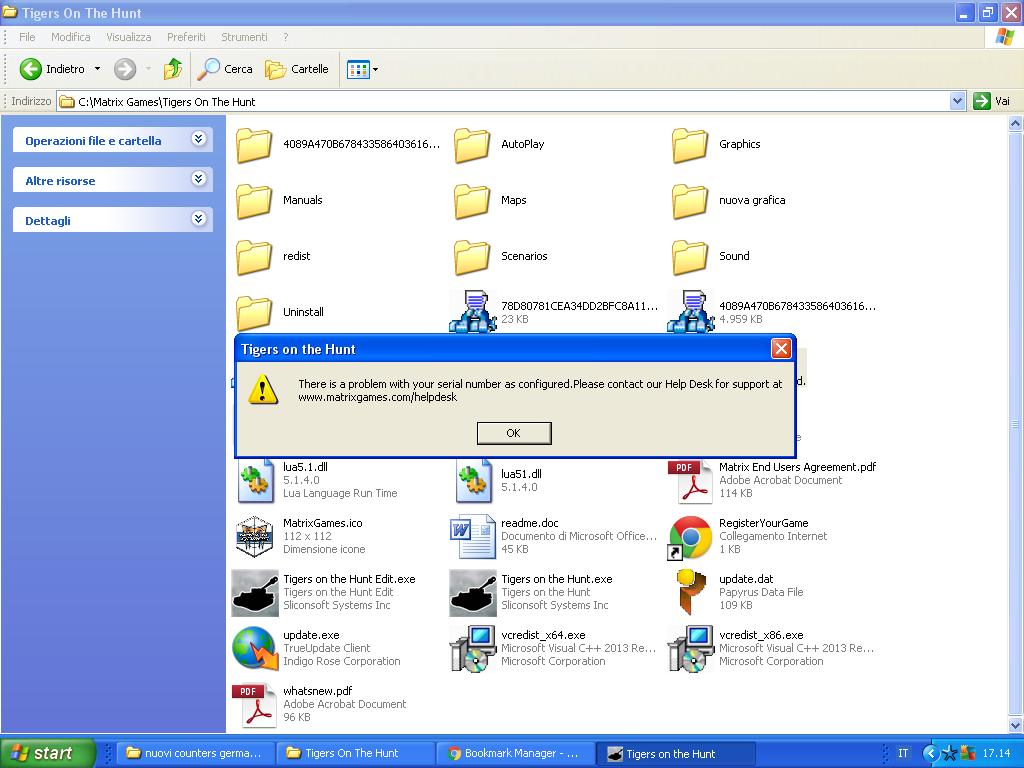
Task: Expand the address bar dropdown
Action: (x=957, y=101)
